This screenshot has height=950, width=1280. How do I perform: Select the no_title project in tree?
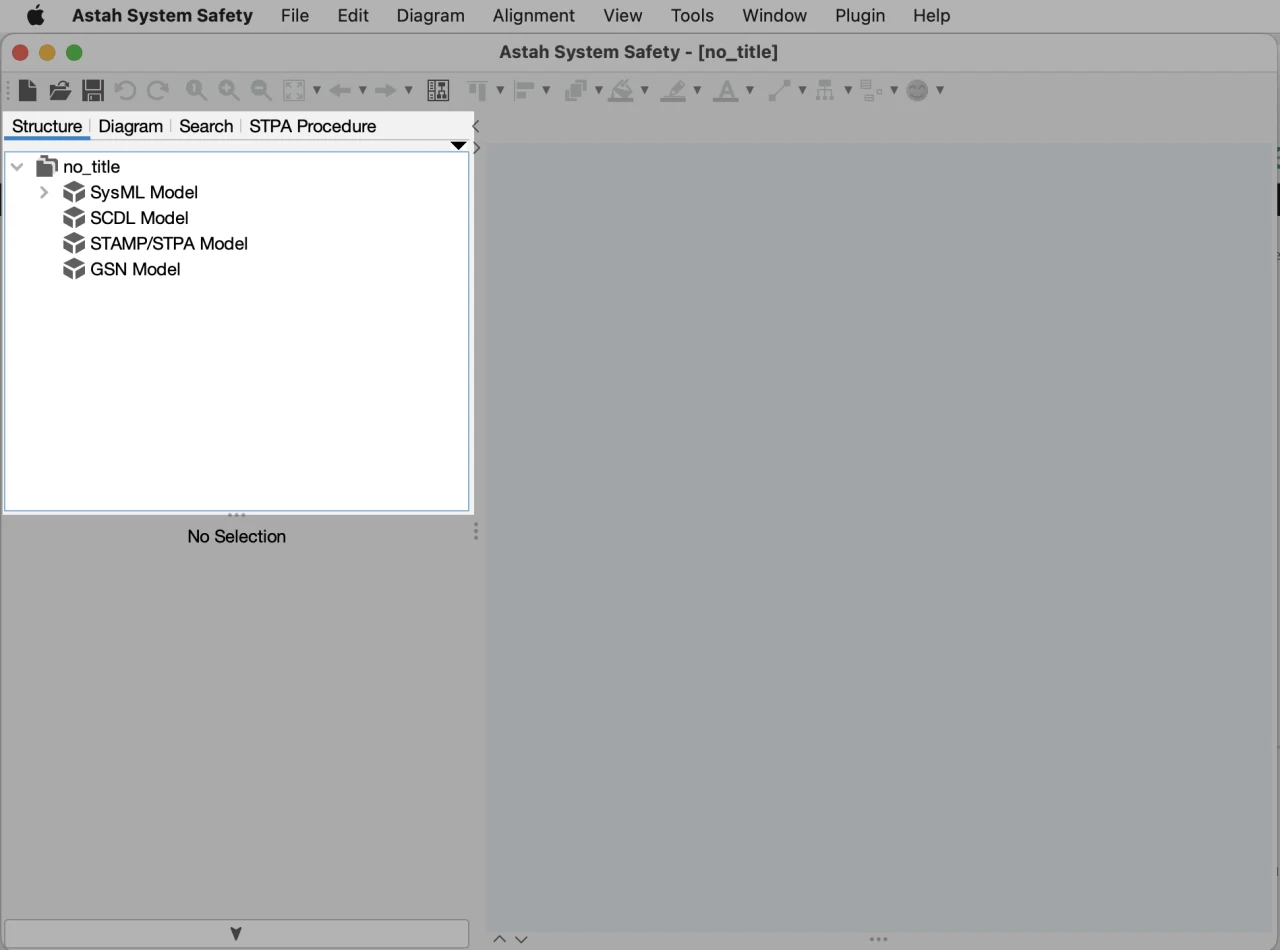(x=91, y=167)
